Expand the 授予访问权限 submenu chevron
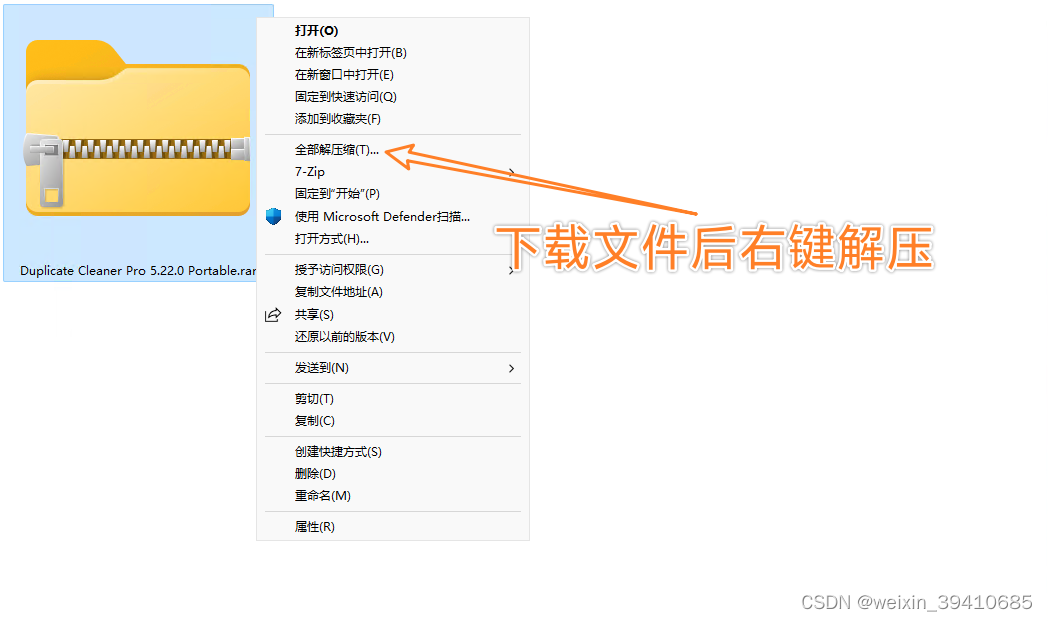Image resolution: width=1048 pixels, height=621 pixels. pyautogui.click(x=511, y=271)
